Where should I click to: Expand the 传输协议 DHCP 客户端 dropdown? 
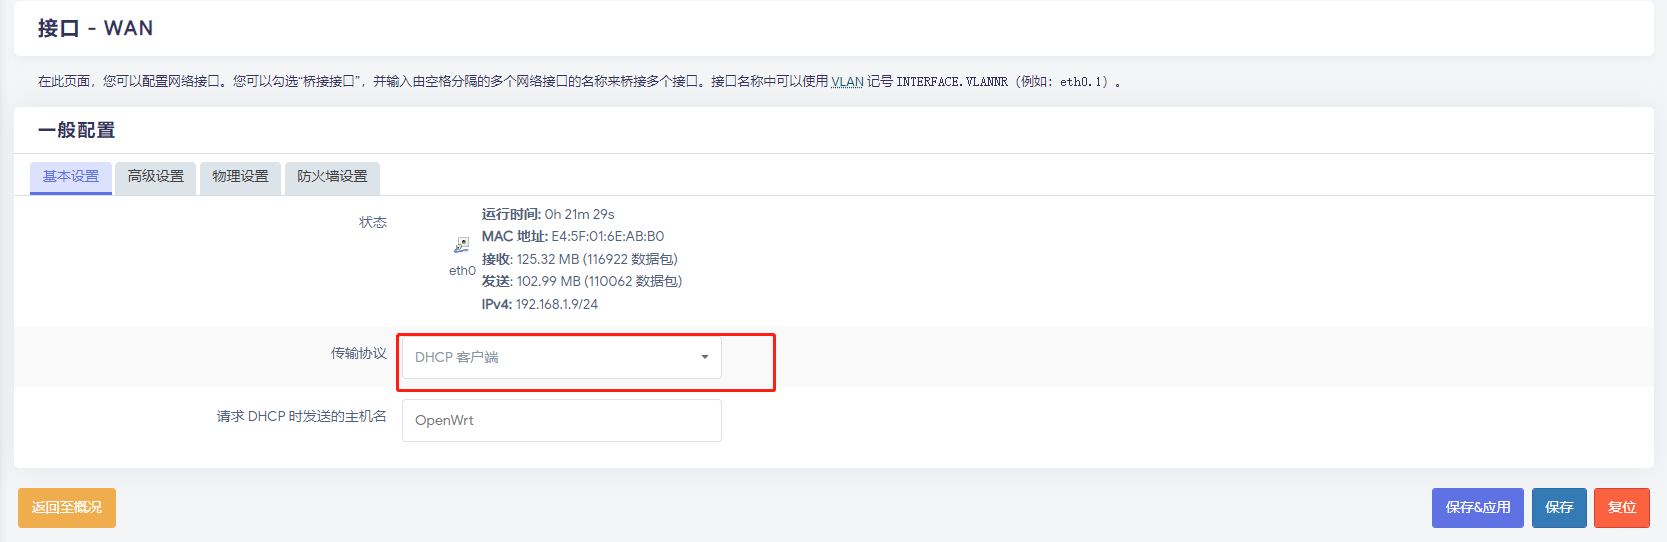tap(561, 358)
